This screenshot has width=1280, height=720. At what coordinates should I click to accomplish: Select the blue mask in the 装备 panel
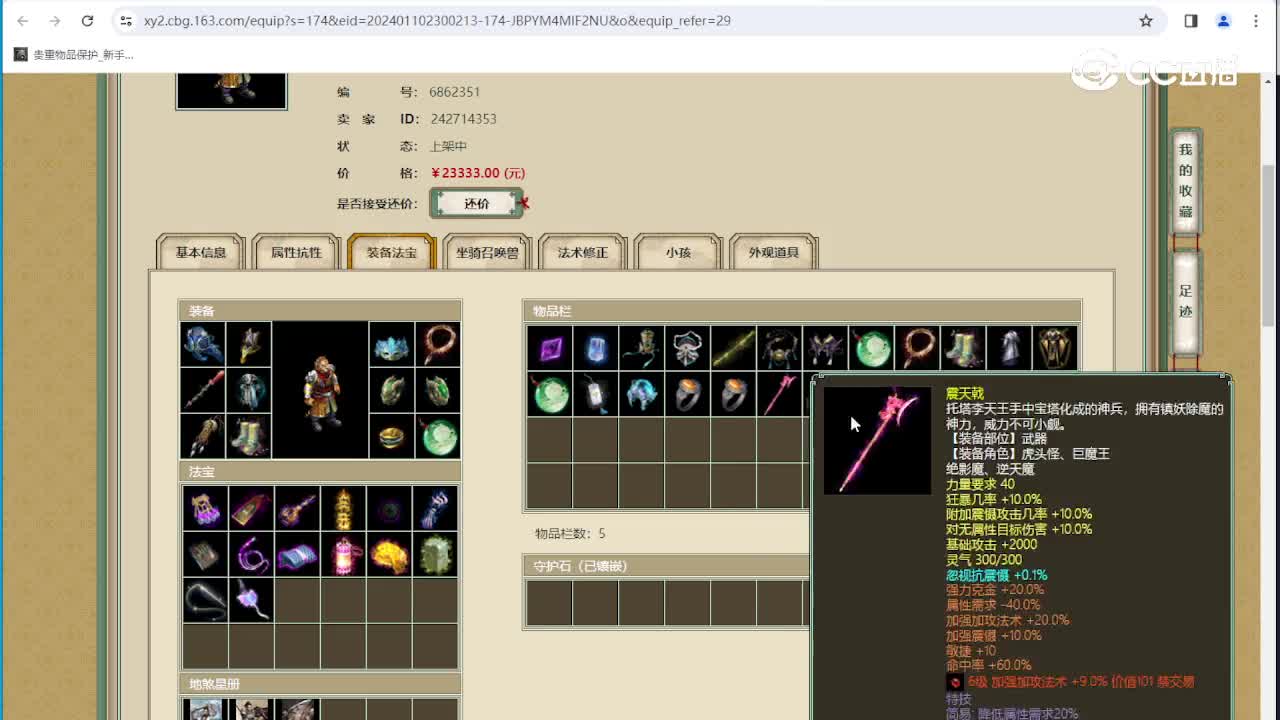[391, 344]
